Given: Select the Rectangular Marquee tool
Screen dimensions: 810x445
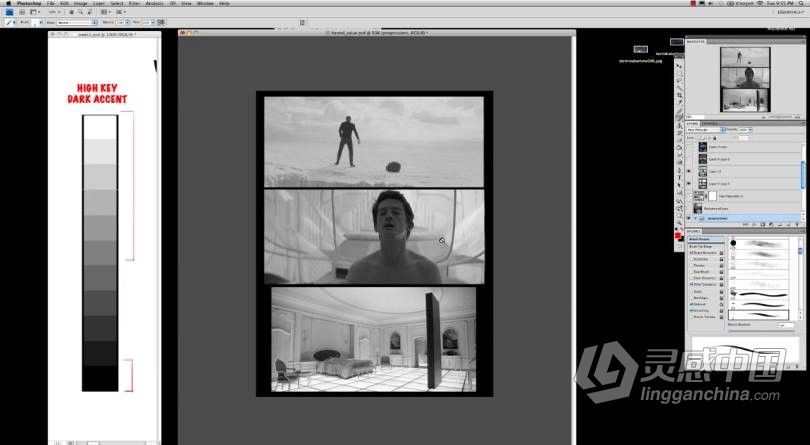Looking at the screenshot, I should pos(679,73).
